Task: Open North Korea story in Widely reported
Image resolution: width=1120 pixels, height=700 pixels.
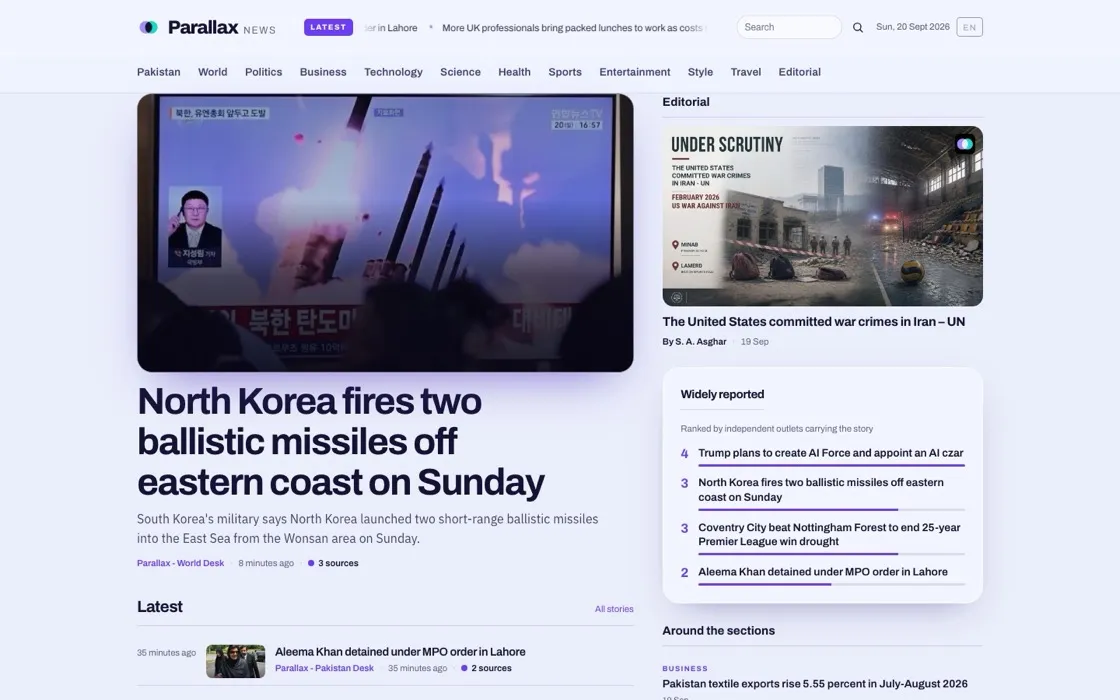Action: point(821,489)
